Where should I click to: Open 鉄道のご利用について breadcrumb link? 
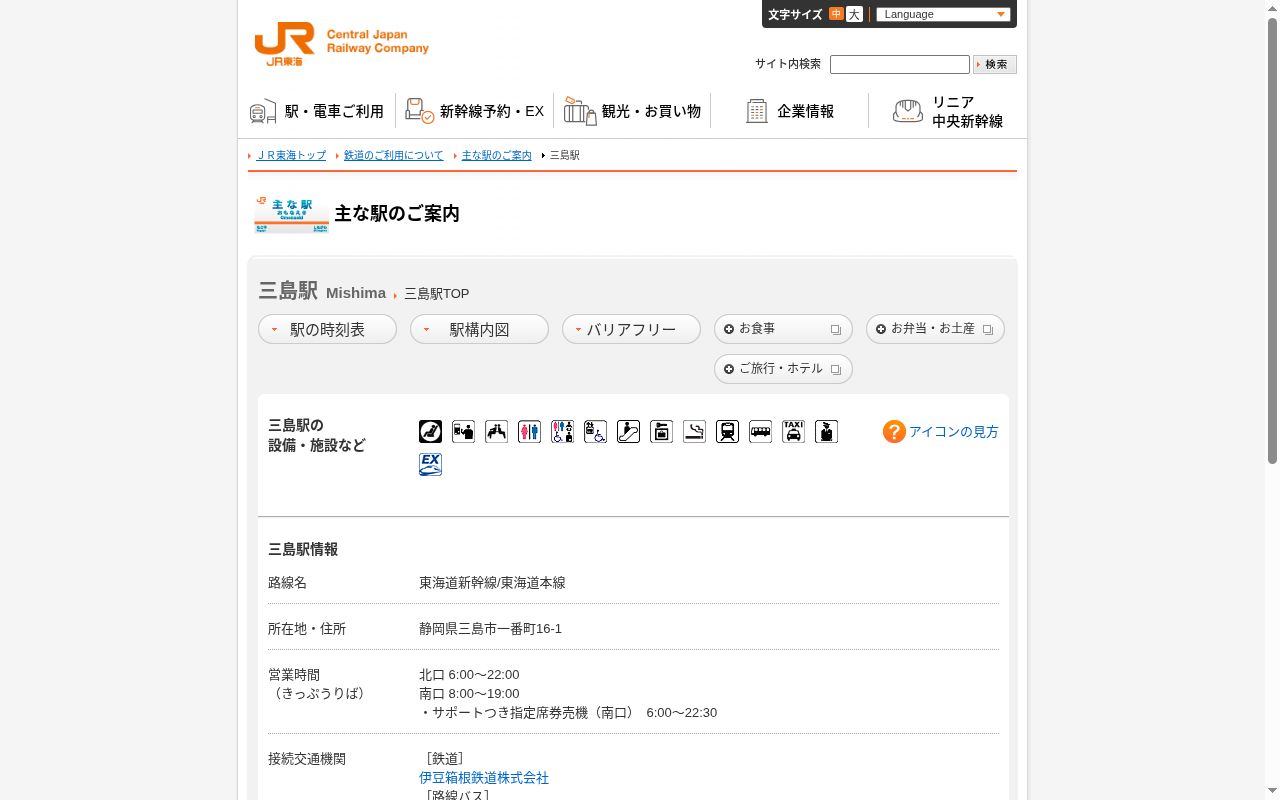[393, 155]
